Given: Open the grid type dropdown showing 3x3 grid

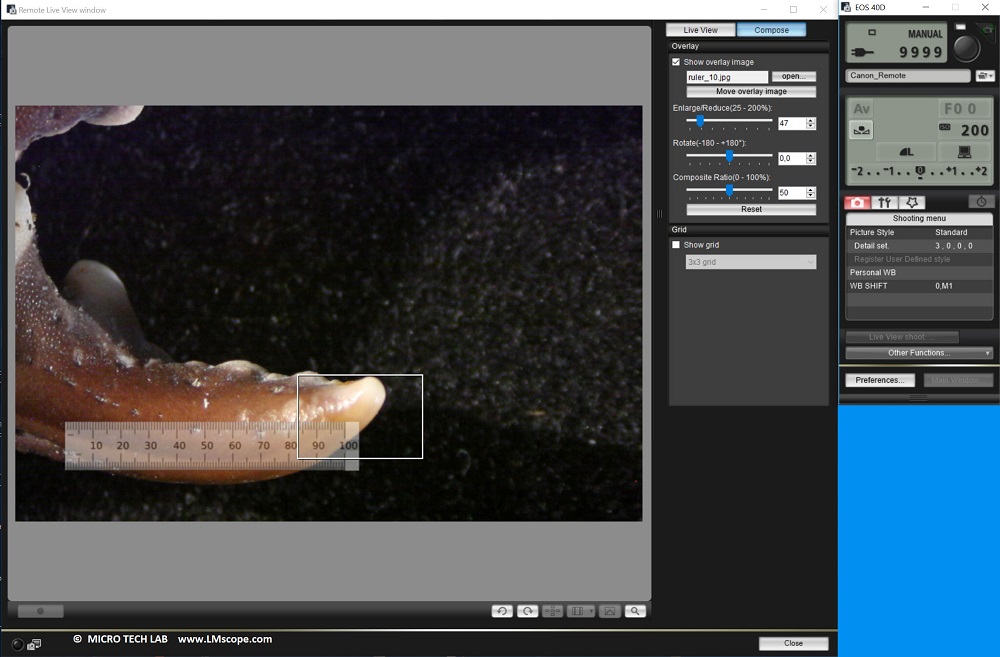Looking at the screenshot, I should point(750,261).
